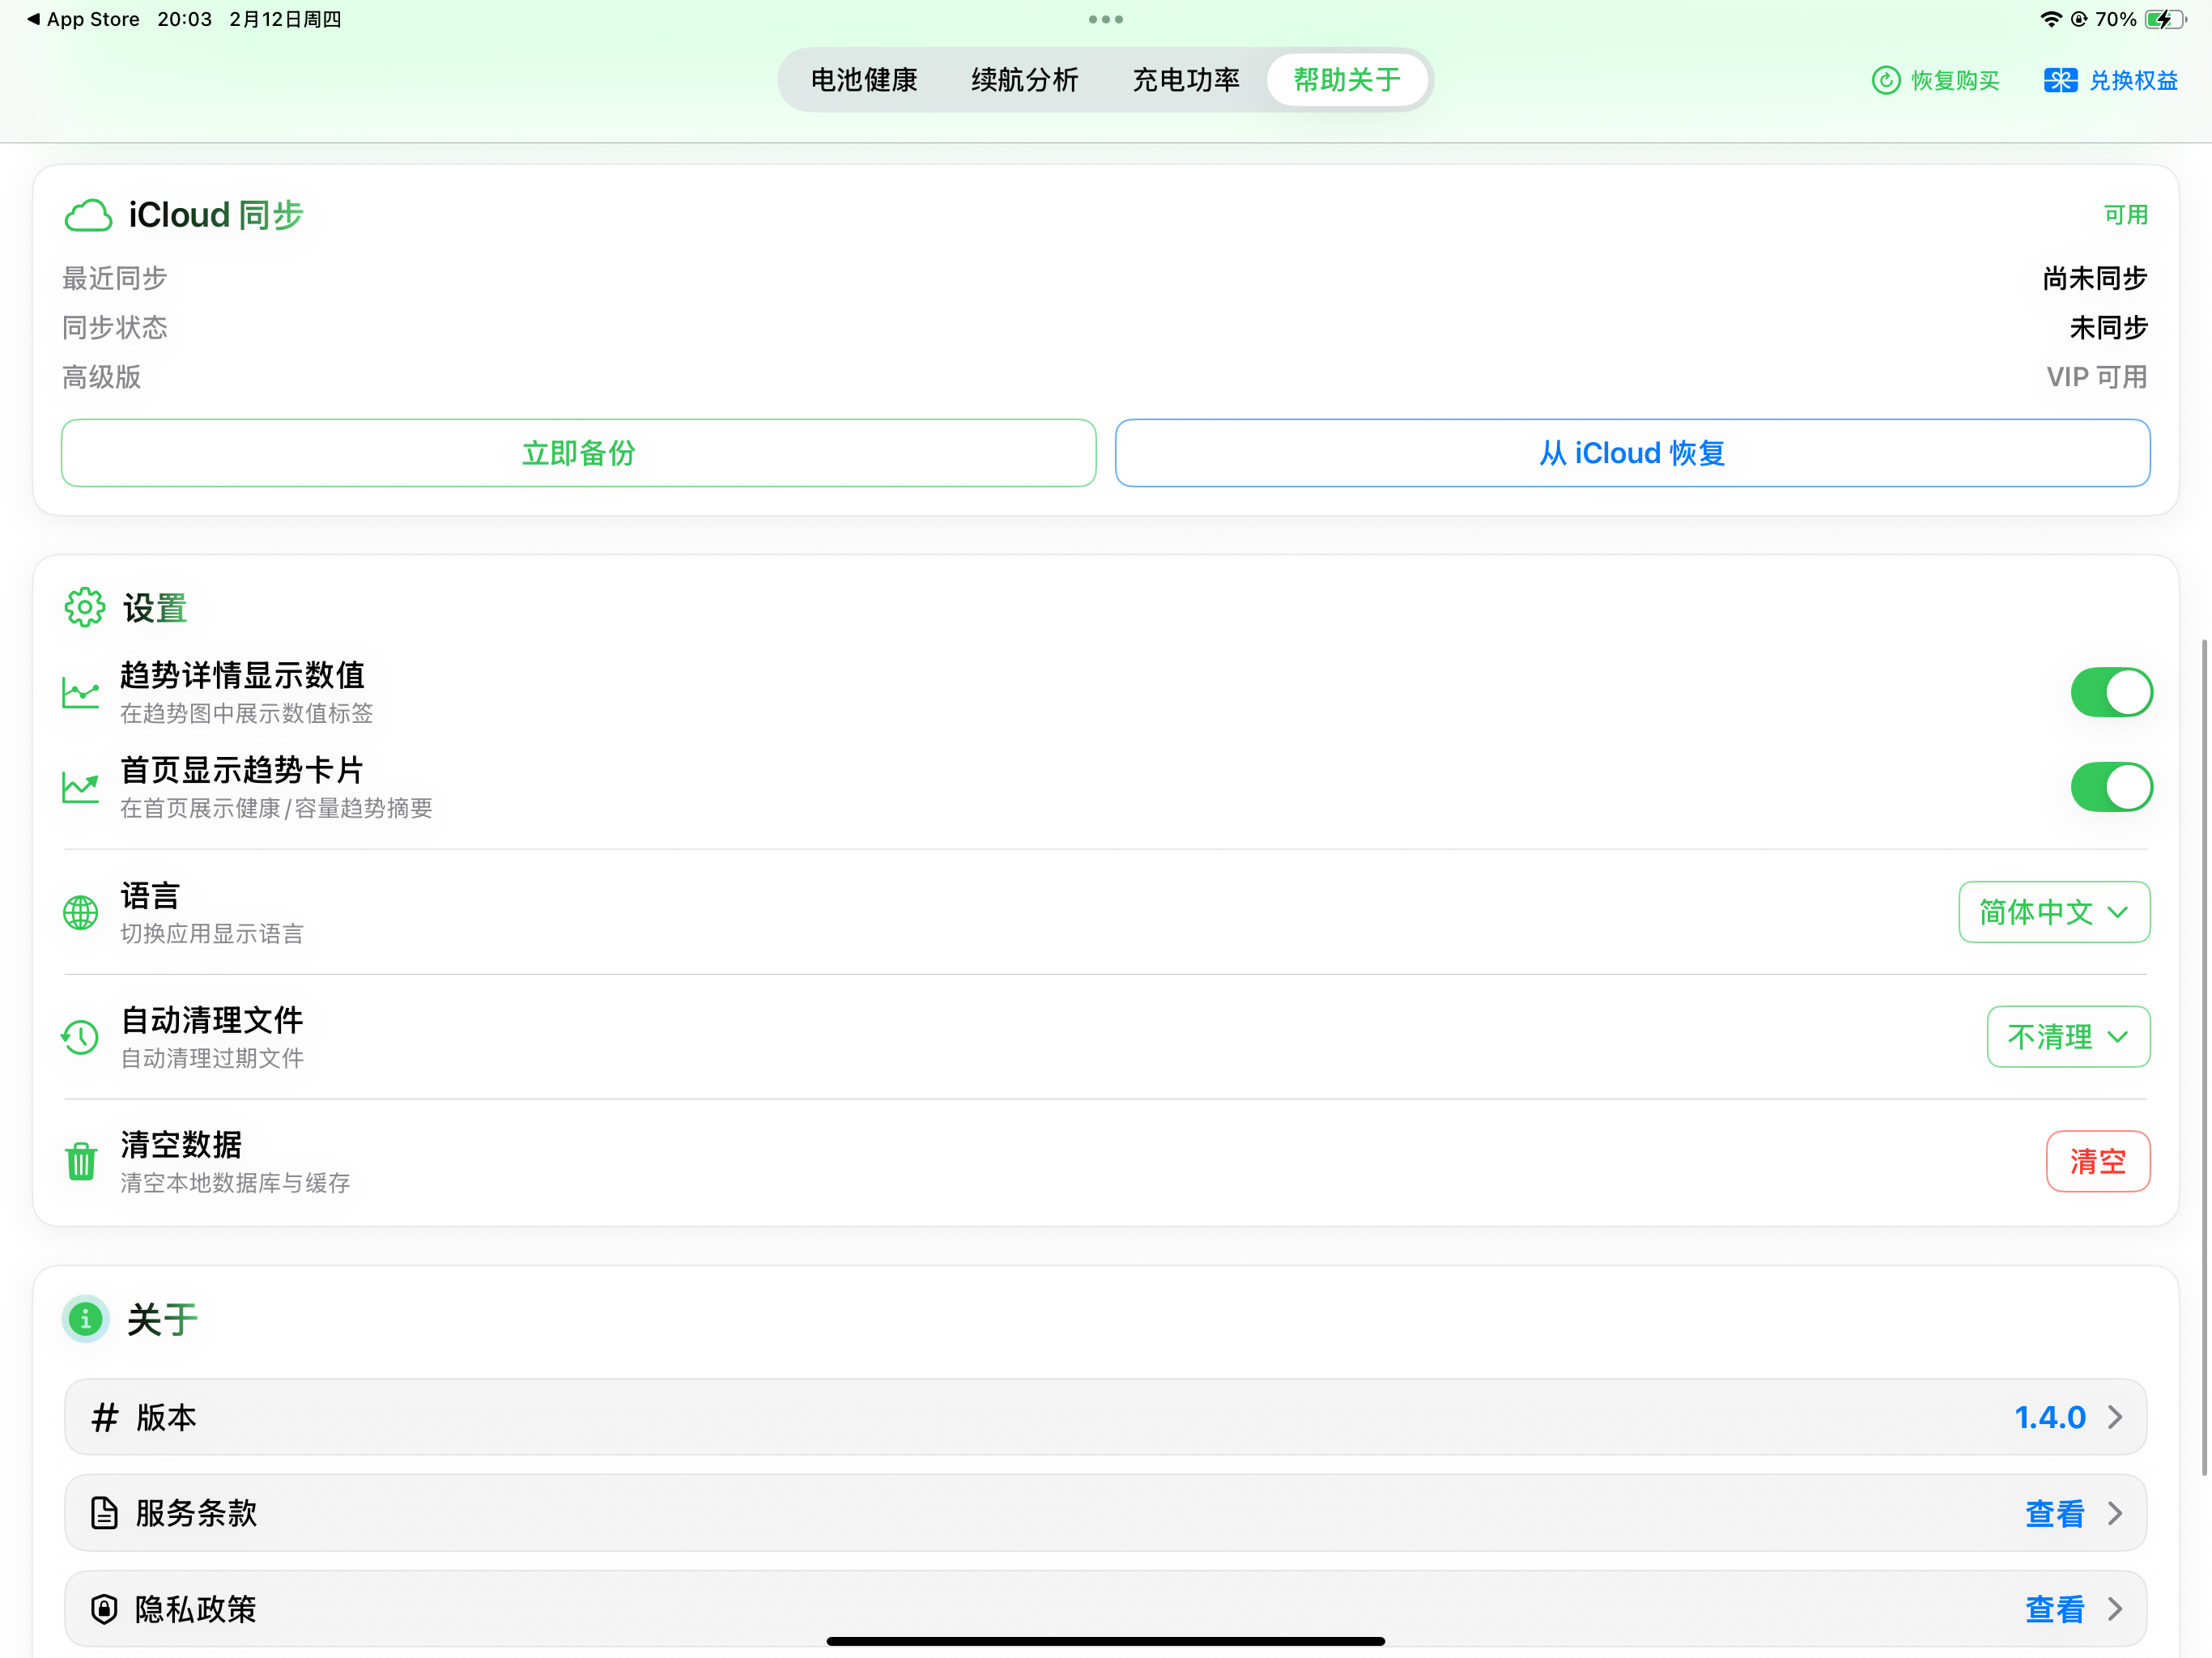The width and height of the screenshot is (2212, 1658).
Task: Open the 不清理 auto-clean dropdown
Action: pos(2068,1037)
